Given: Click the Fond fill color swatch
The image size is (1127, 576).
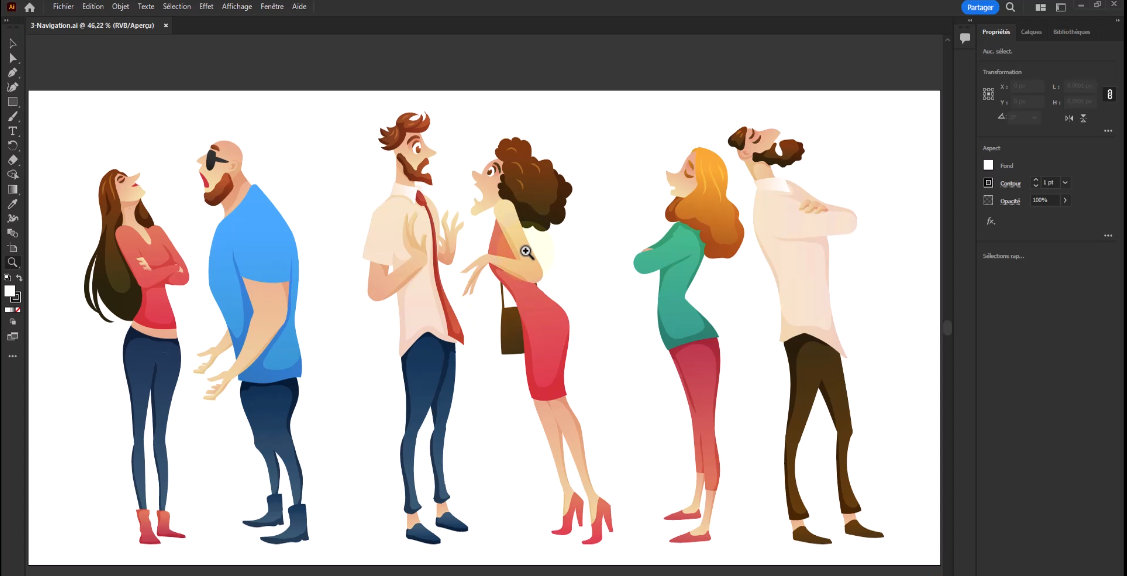Looking at the screenshot, I should (x=988, y=165).
